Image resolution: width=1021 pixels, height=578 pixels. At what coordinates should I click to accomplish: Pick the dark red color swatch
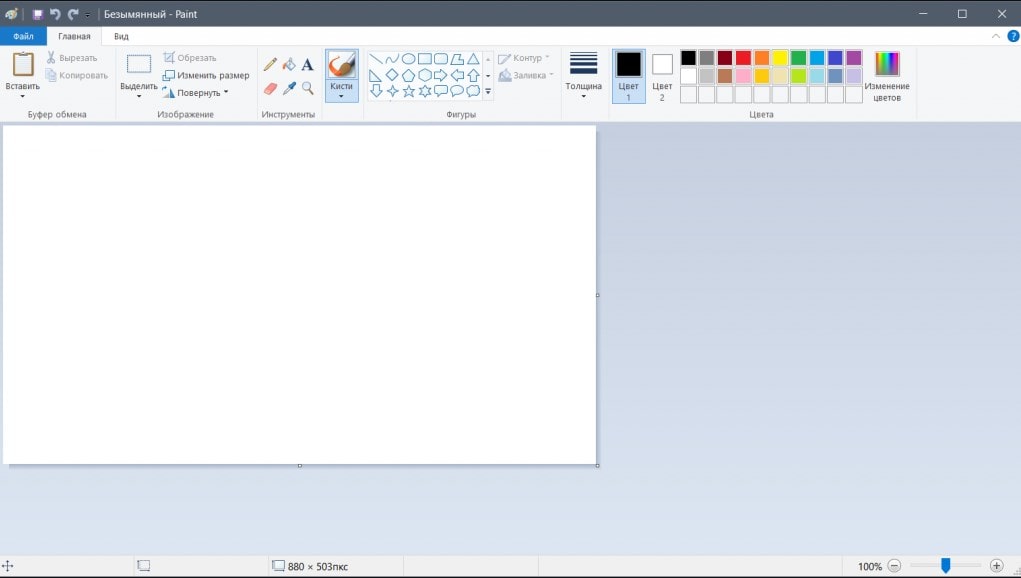(725, 58)
